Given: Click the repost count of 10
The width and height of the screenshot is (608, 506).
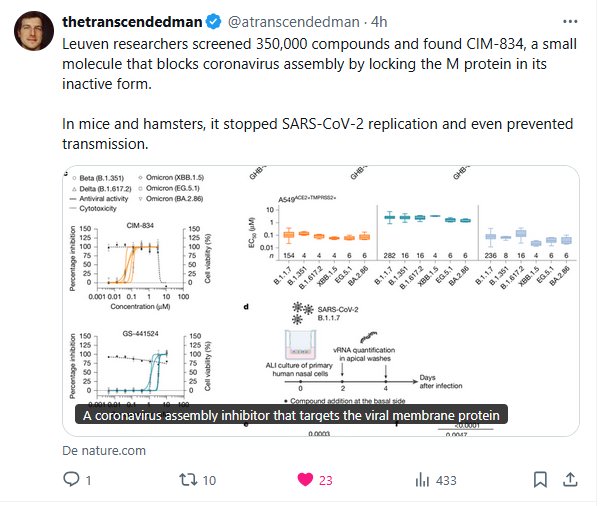Looking at the screenshot, I should (209, 481).
